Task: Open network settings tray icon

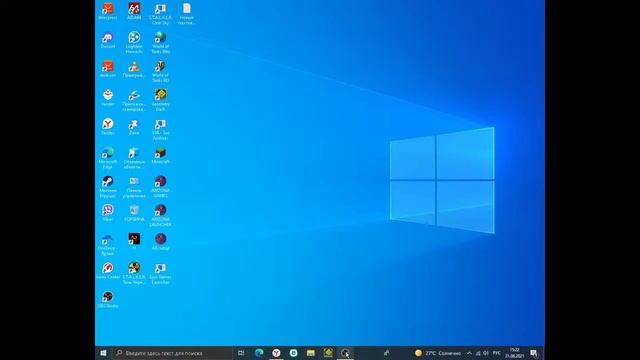Action: coord(478,353)
